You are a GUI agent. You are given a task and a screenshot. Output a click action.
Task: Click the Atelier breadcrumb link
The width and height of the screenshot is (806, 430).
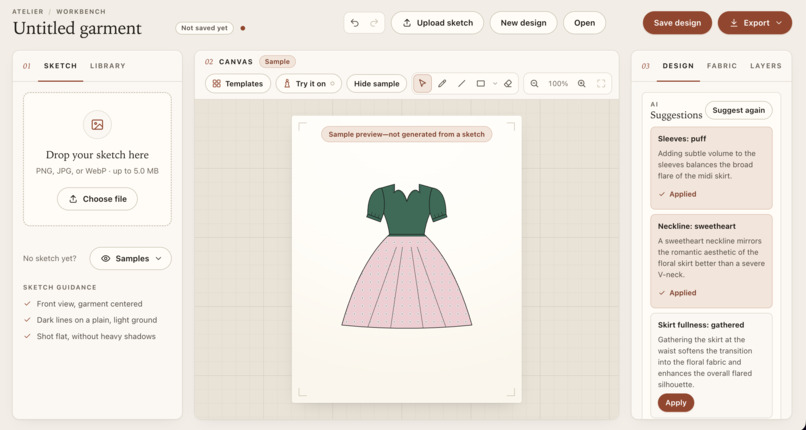click(x=28, y=11)
